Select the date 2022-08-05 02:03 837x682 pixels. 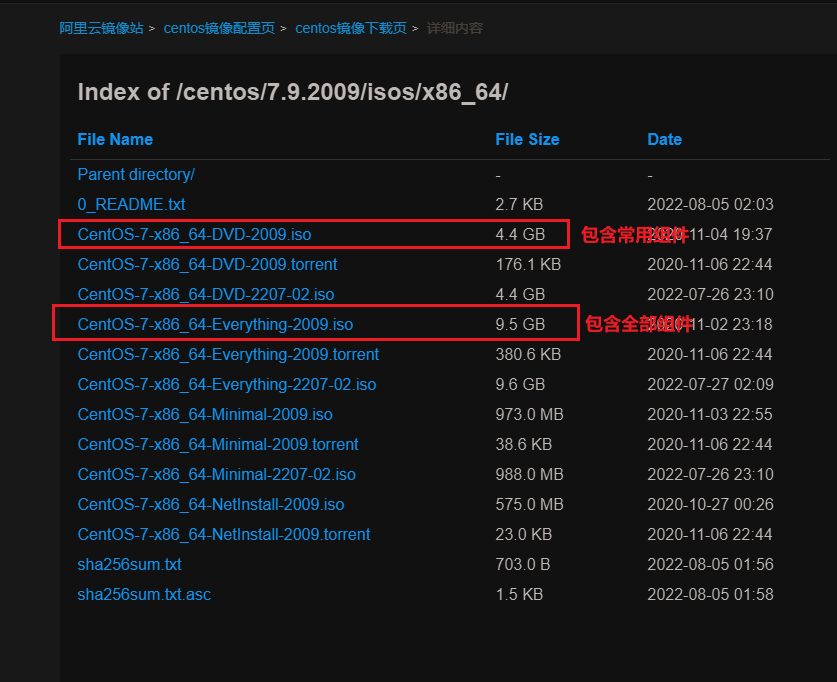pyautogui.click(x=710, y=204)
